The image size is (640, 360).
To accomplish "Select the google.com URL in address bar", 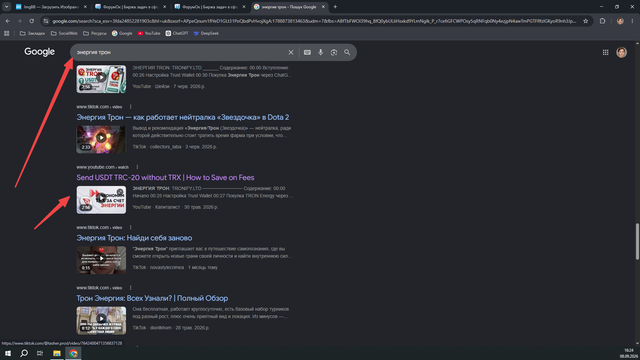I will (x=314, y=21).
